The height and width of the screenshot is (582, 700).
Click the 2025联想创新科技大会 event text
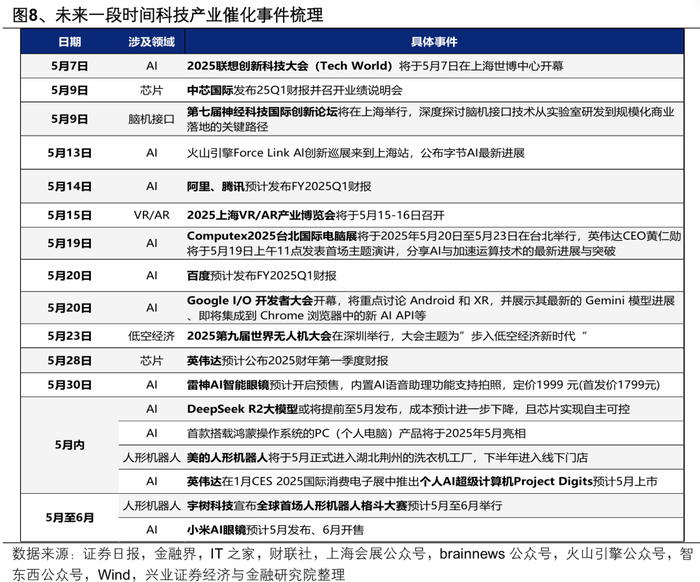click(x=248, y=66)
